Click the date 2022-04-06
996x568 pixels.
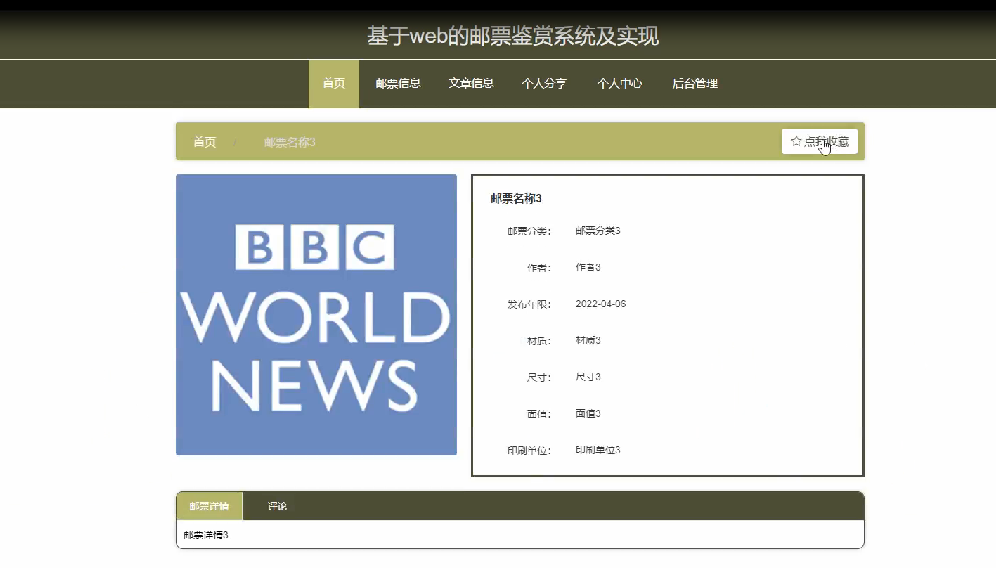click(600, 304)
